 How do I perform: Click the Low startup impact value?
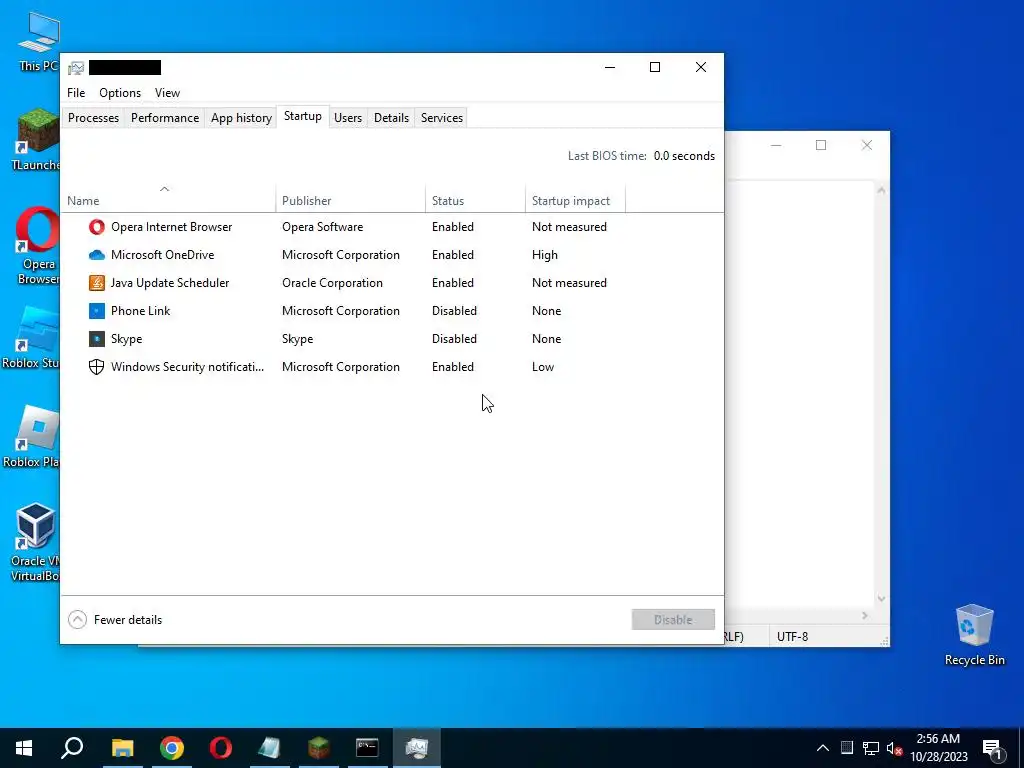[x=543, y=367]
